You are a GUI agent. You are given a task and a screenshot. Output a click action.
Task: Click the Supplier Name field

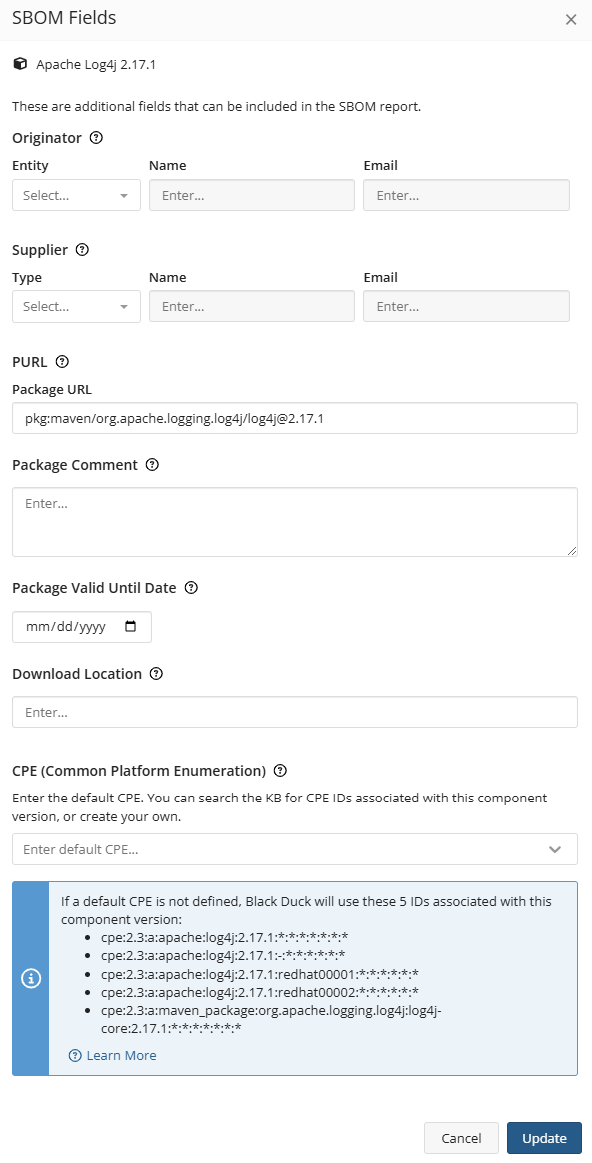click(251, 306)
